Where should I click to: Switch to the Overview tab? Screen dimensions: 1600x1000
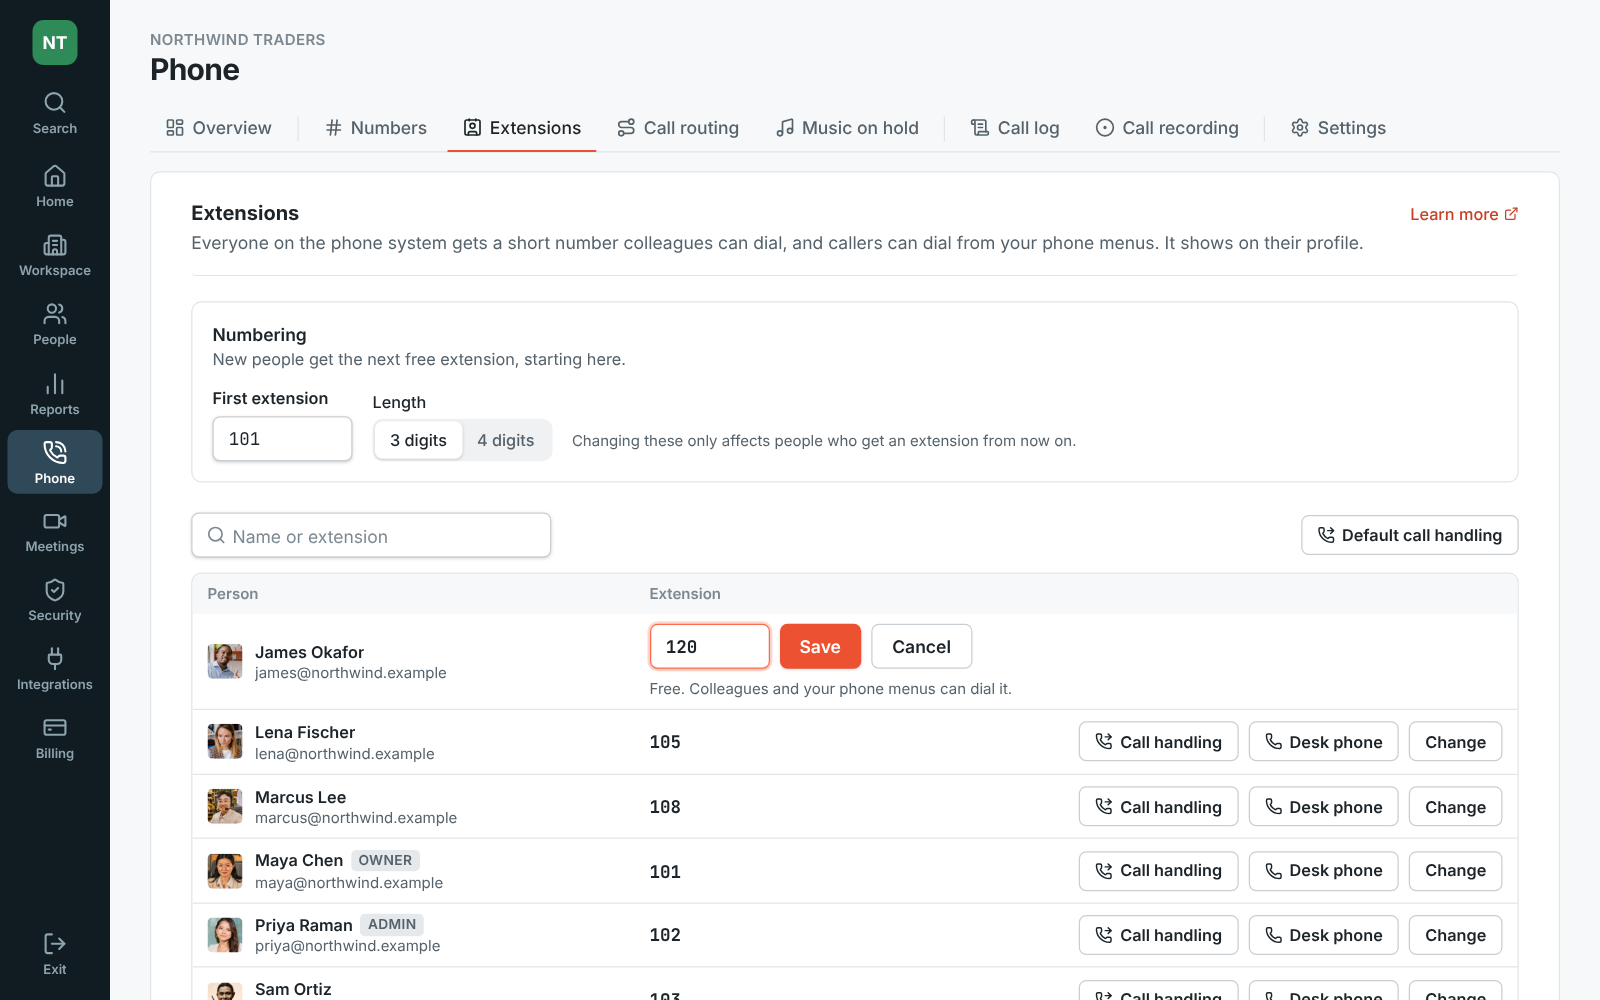click(x=218, y=128)
